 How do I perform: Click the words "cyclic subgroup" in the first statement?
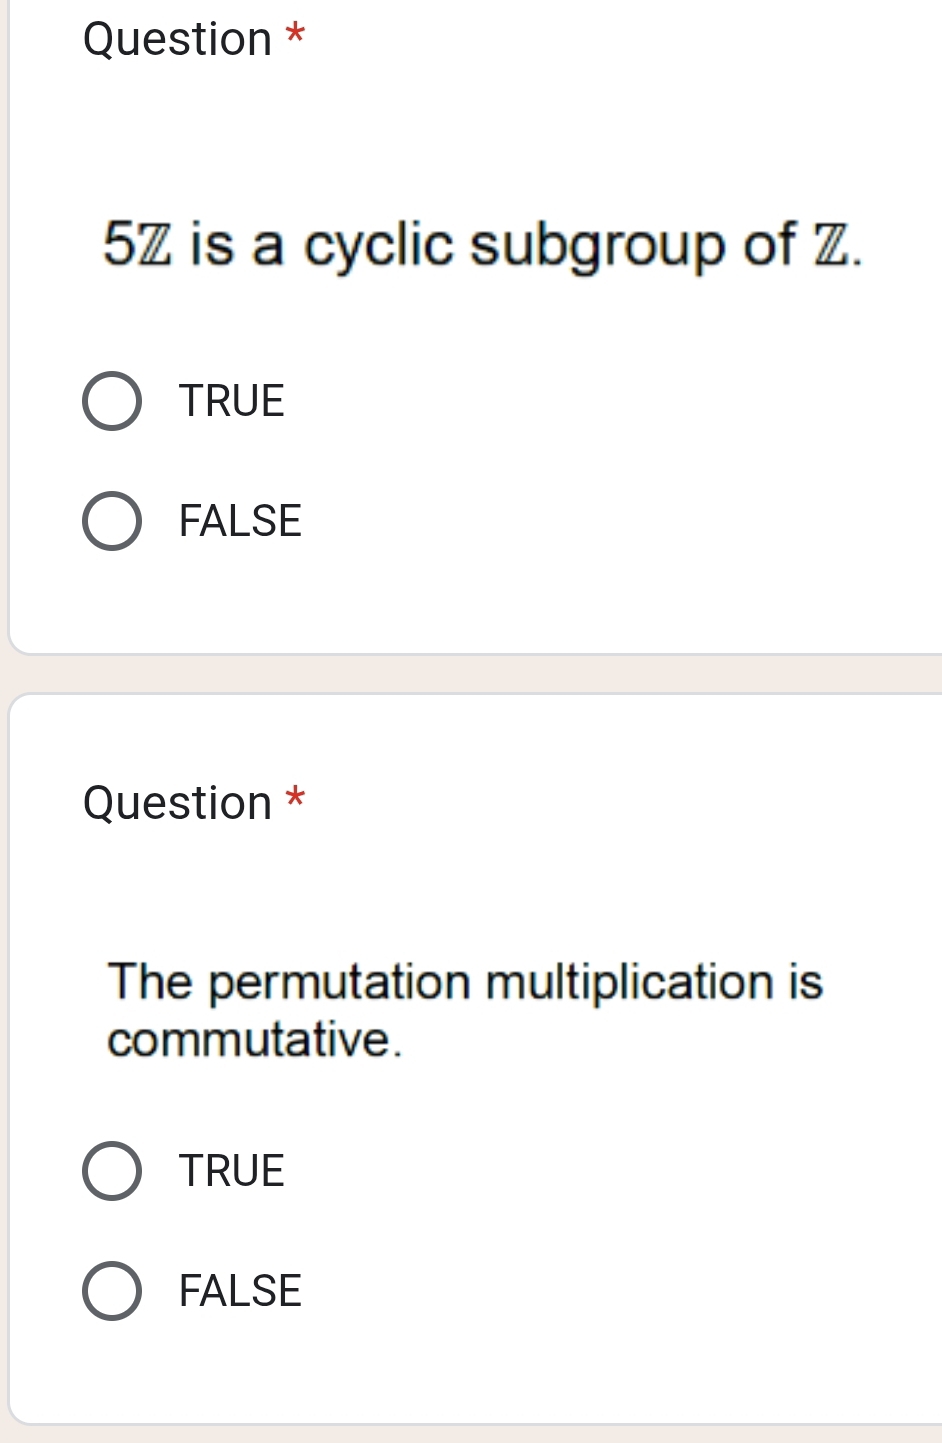(514, 246)
